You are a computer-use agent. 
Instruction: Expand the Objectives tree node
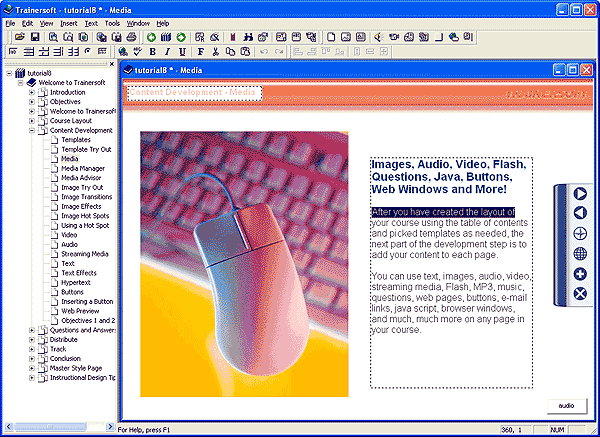coord(32,102)
